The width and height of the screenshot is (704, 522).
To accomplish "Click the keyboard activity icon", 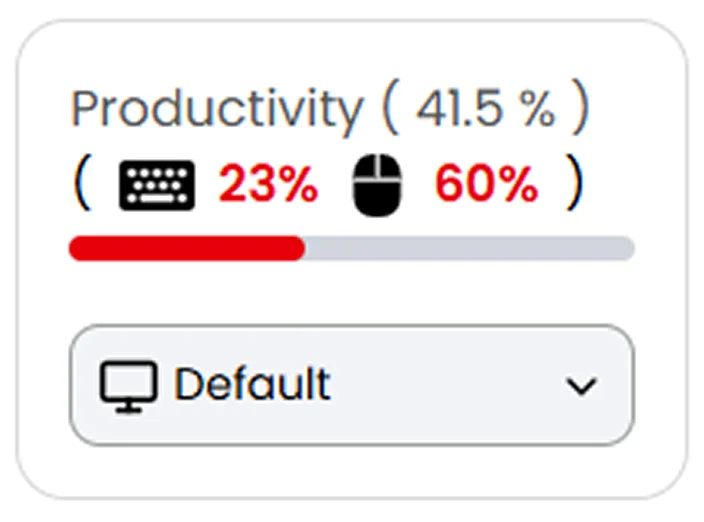I will click(158, 186).
